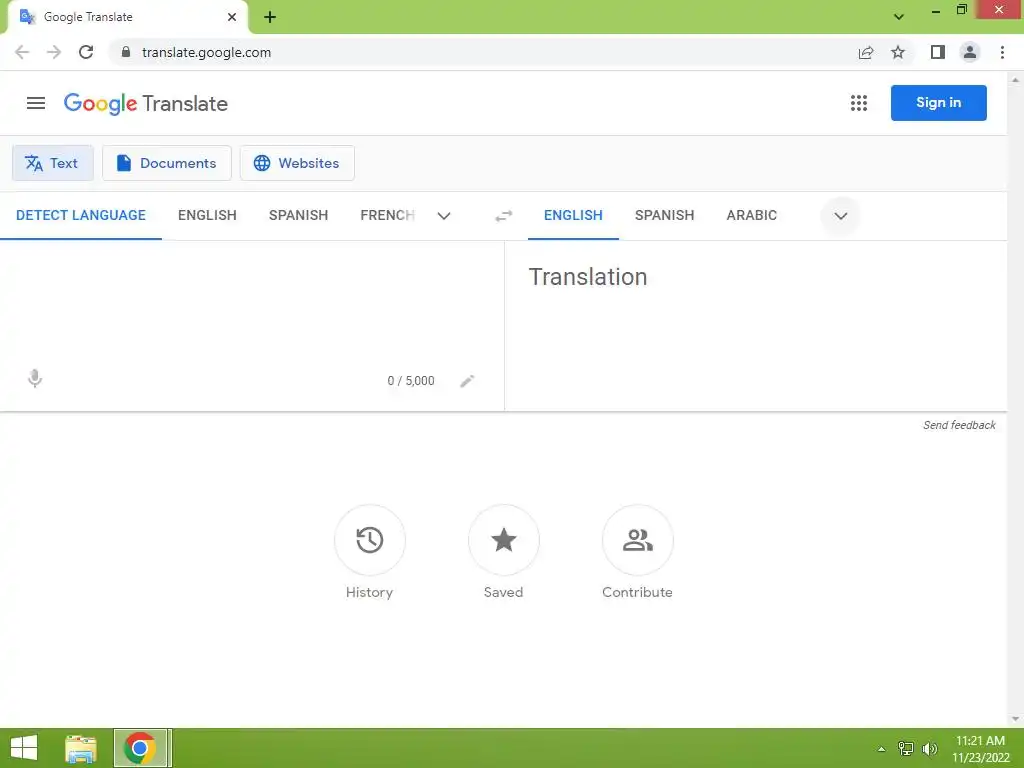
Task: Open the main hamburger menu
Action: (x=36, y=103)
